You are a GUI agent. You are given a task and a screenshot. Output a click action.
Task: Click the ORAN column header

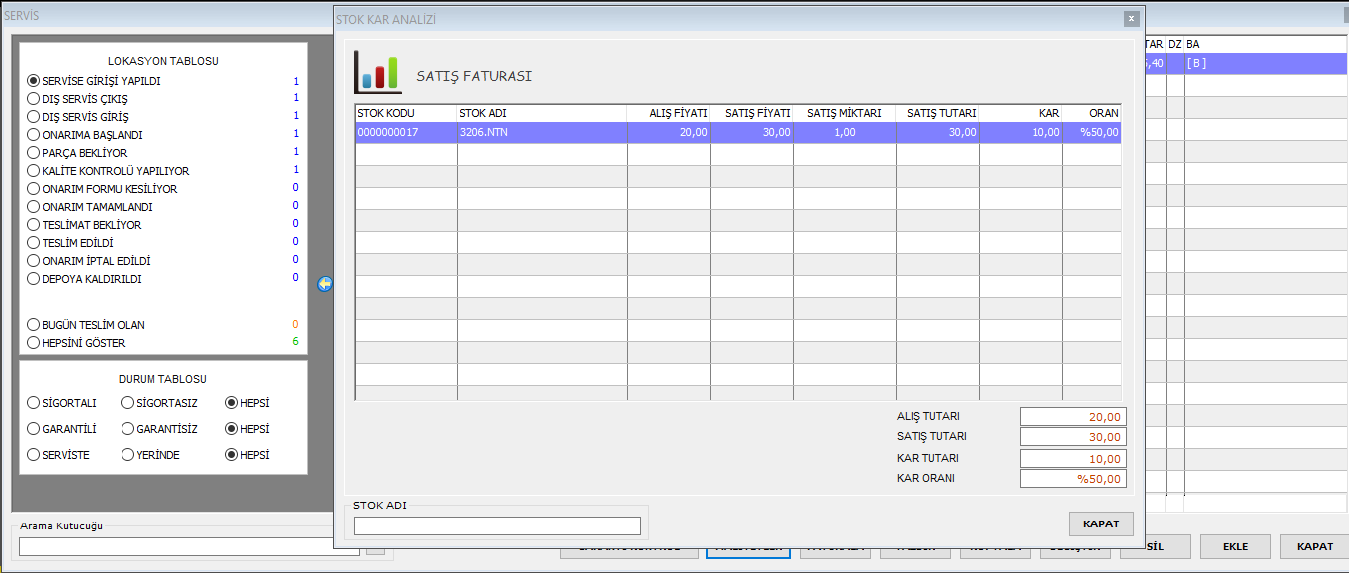pyautogui.click(x=1092, y=113)
